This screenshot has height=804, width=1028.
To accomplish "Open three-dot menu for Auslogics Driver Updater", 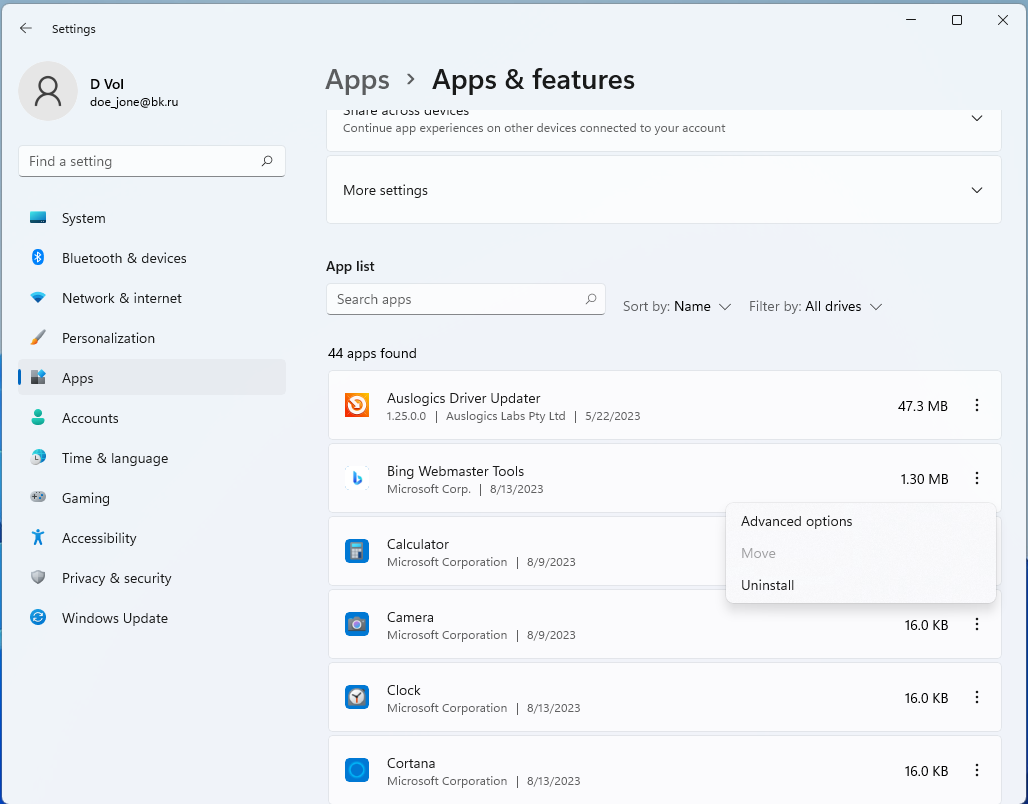I will [x=977, y=405].
